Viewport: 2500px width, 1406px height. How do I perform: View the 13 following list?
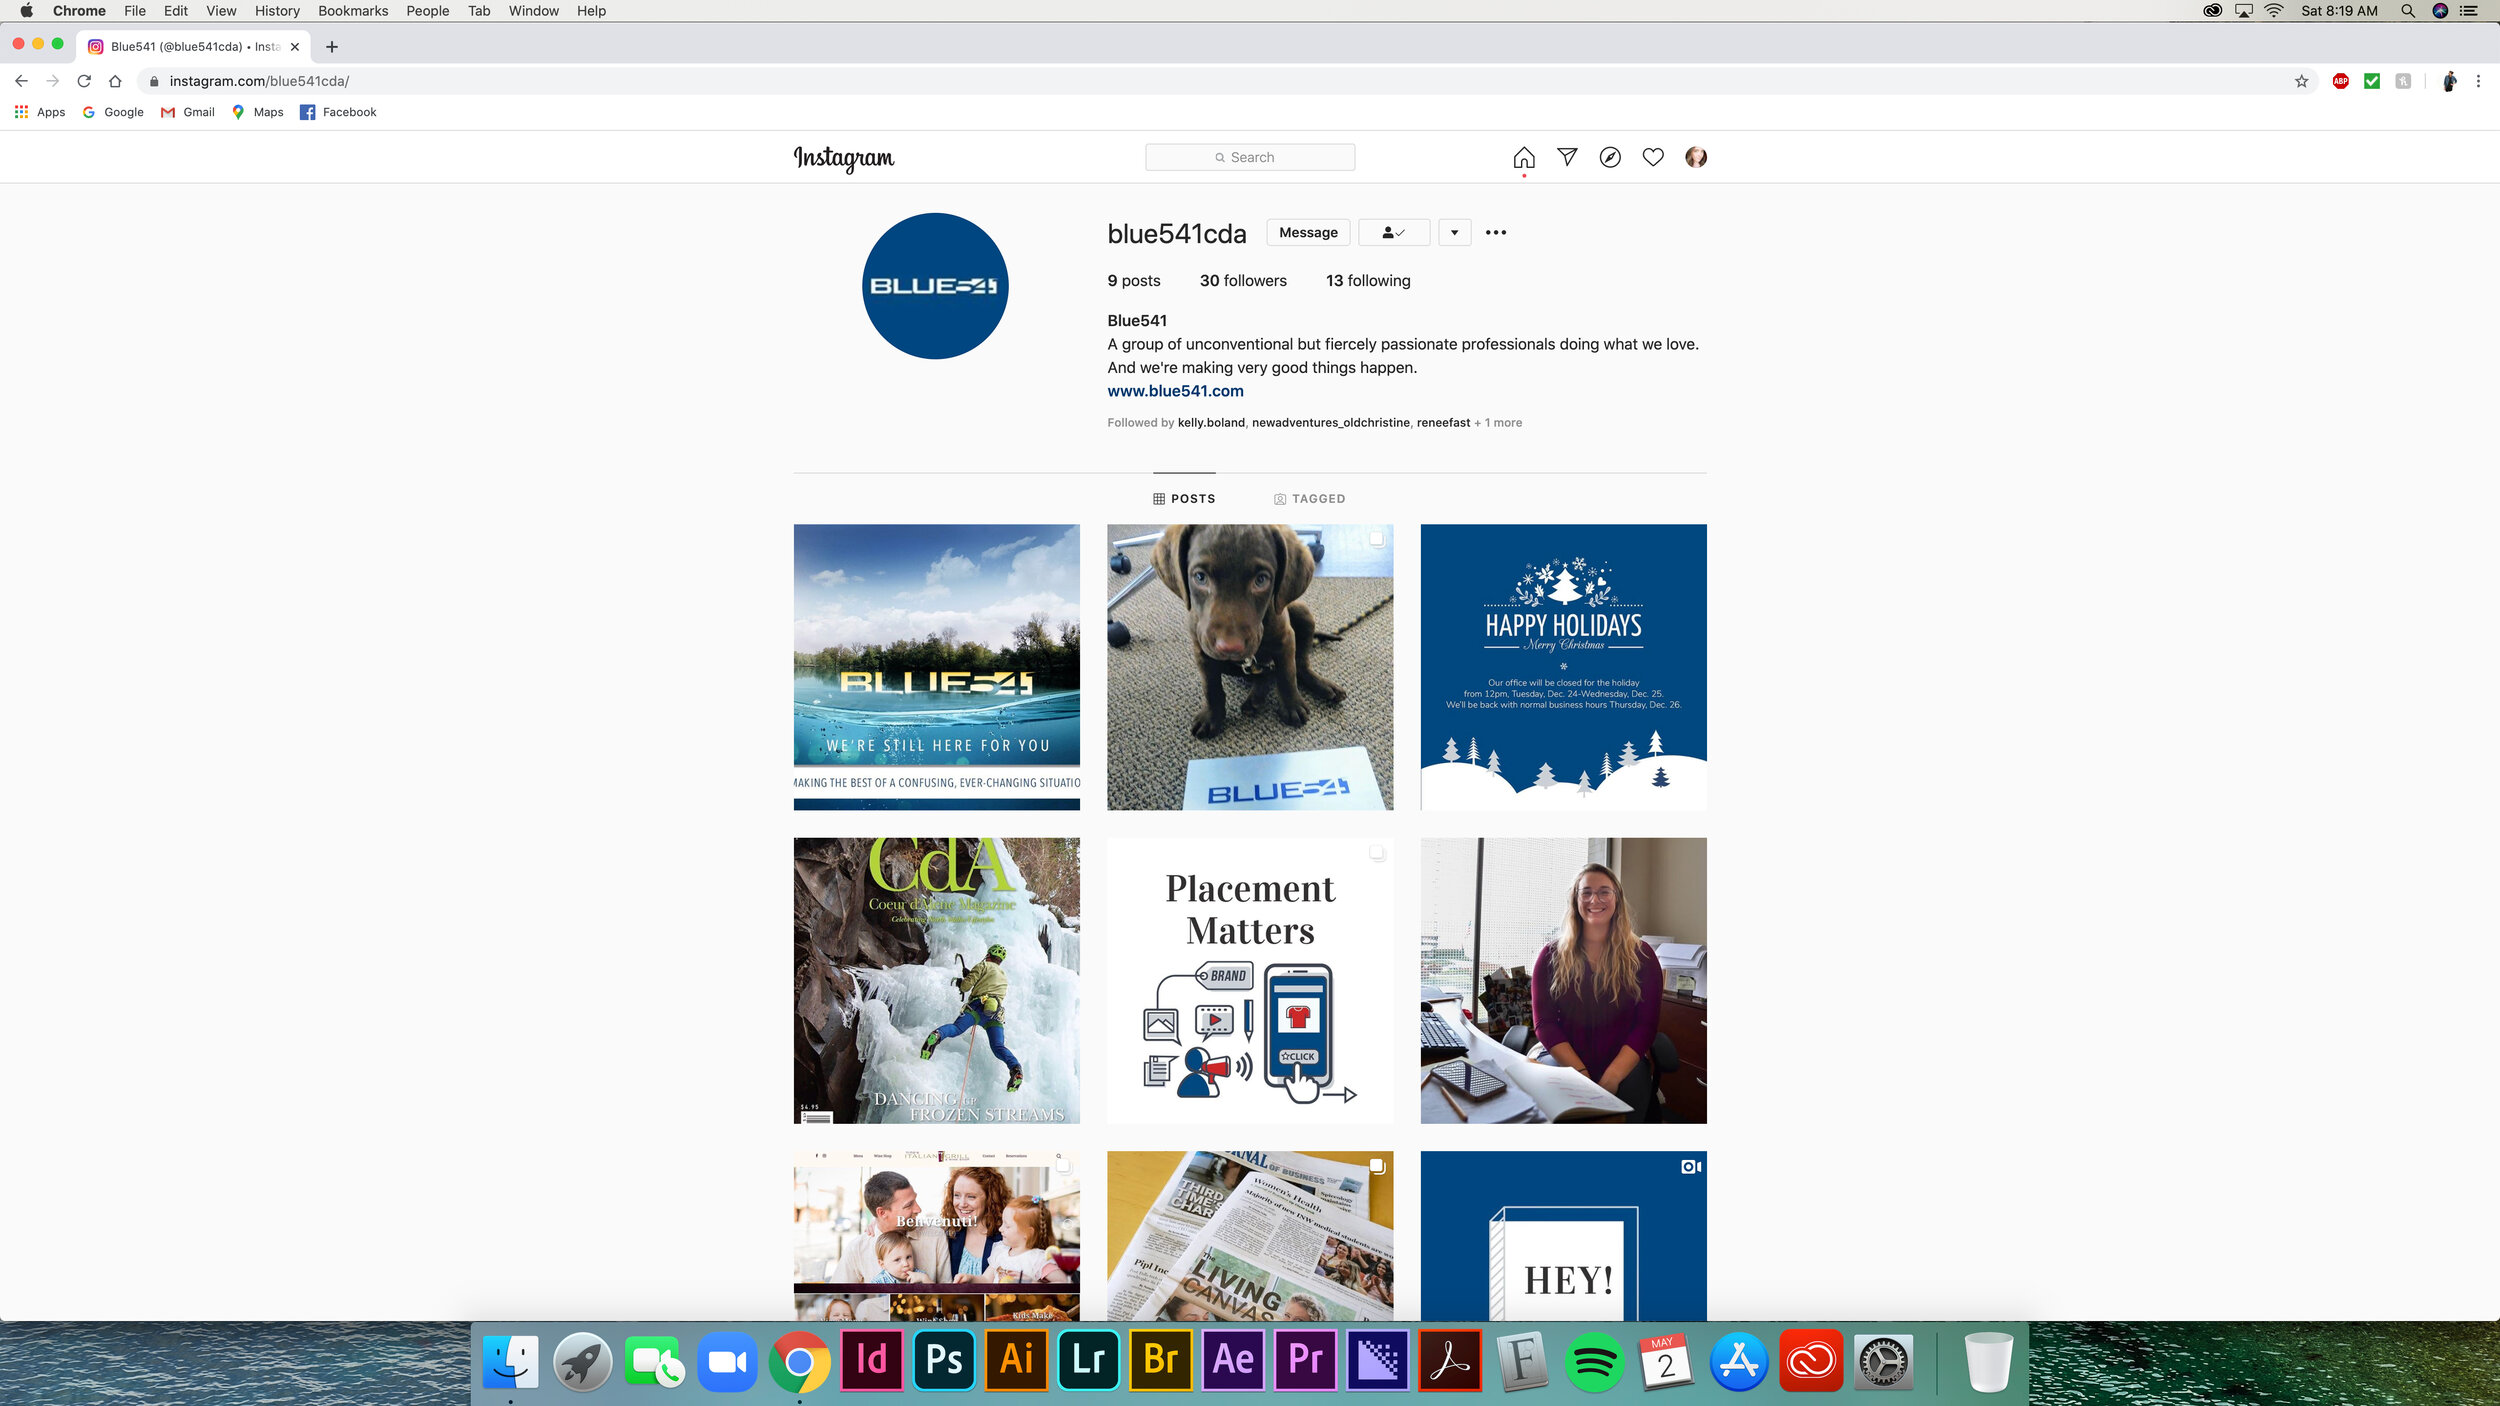[1368, 281]
